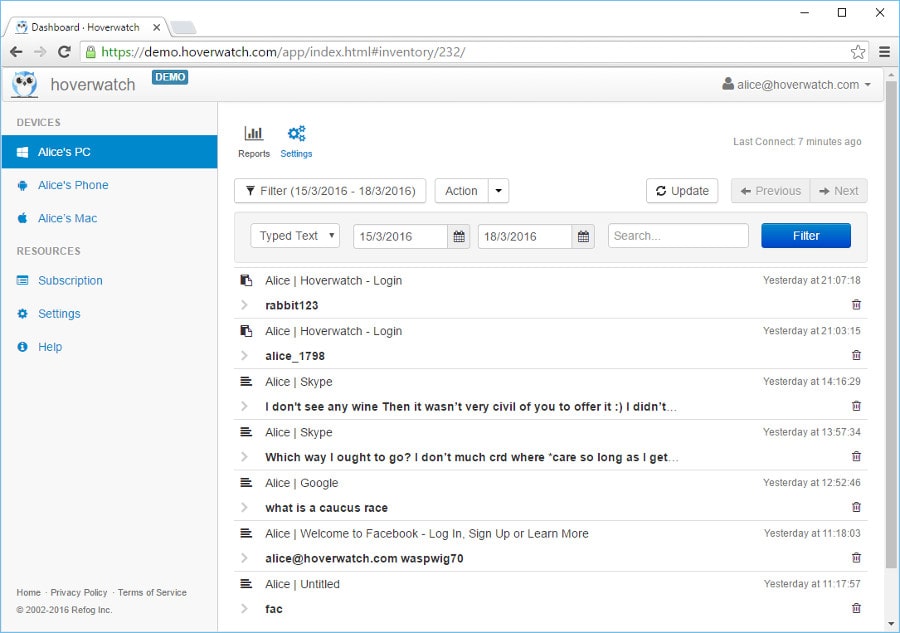
Task: Click inside the Search text field
Action: pyautogui.click(x=677, y=235)
